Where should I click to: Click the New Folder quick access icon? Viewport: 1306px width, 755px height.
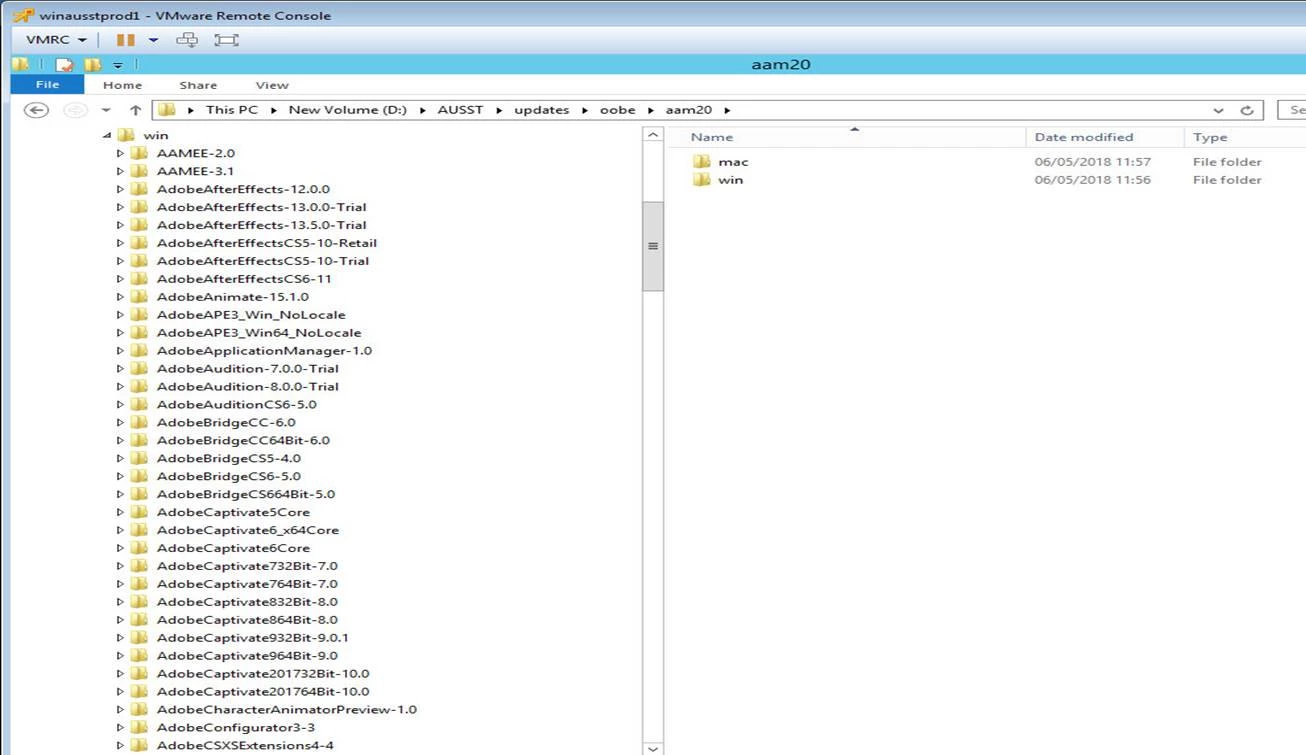[x=92, y=65]
